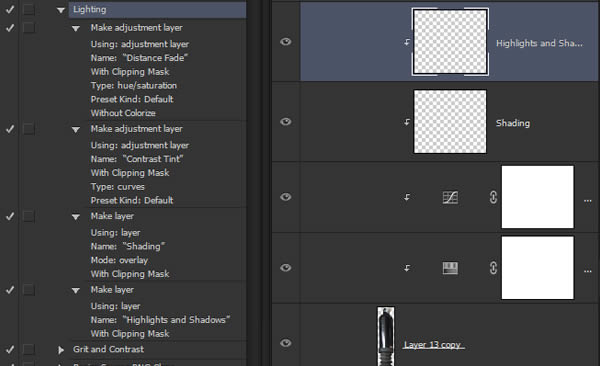Select the Shading layer name
600x366 pixels.
point(513,123)
